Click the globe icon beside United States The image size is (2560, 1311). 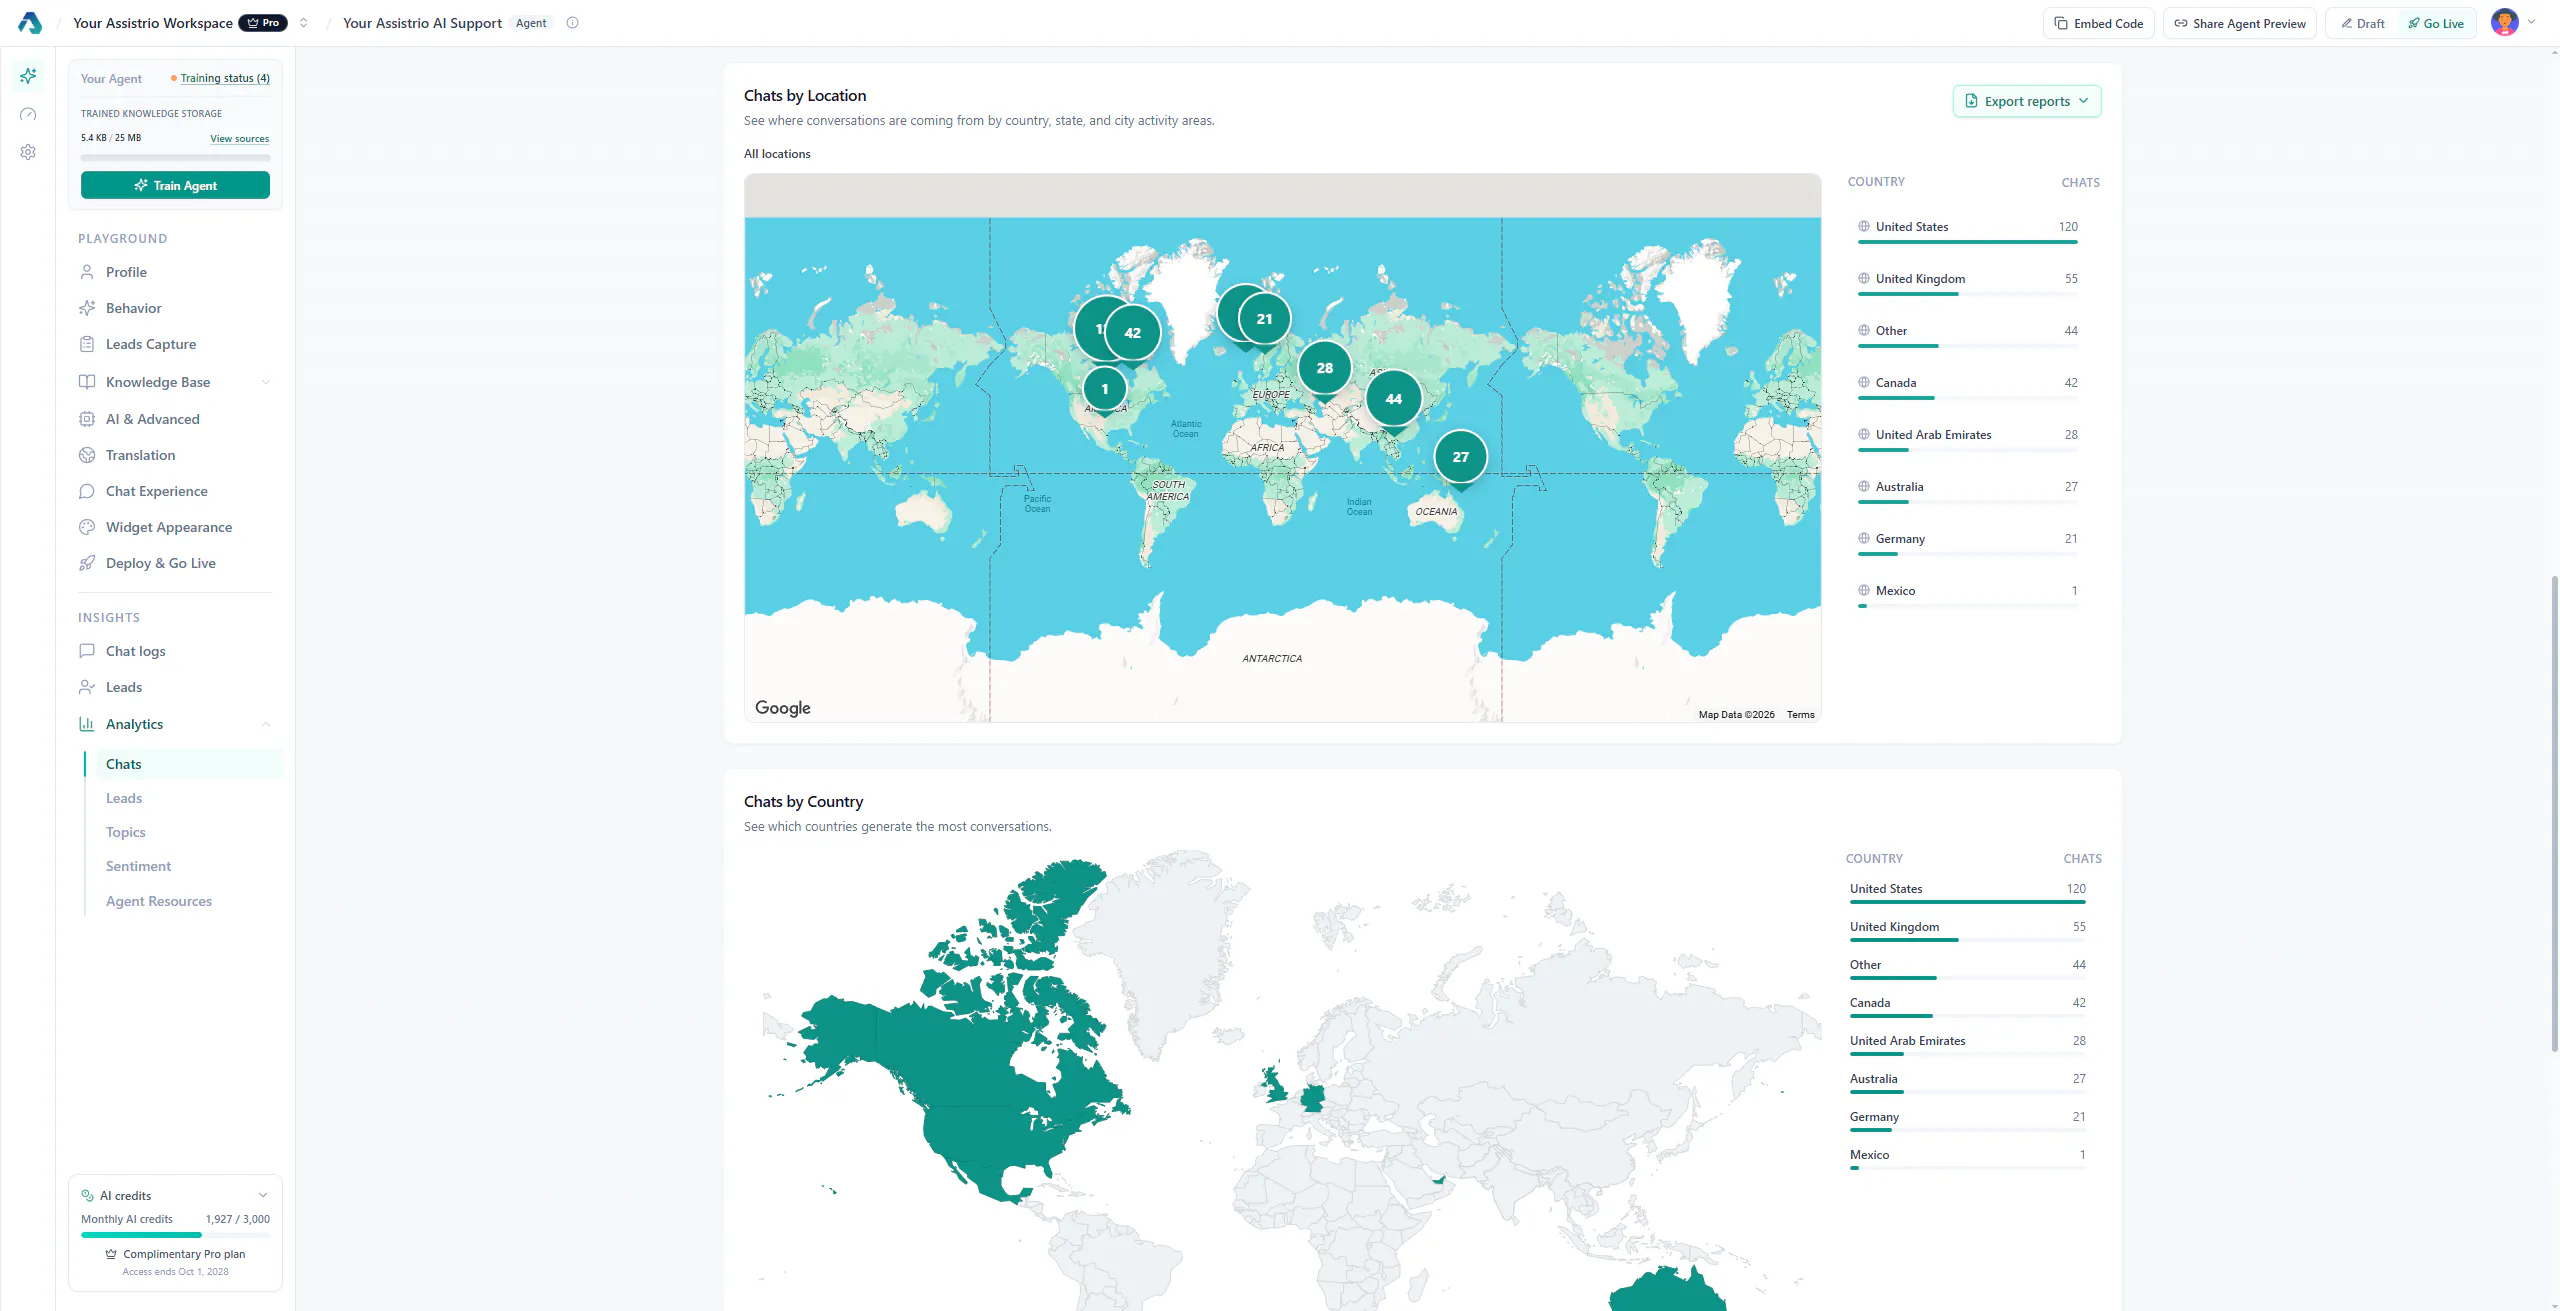1864,227
